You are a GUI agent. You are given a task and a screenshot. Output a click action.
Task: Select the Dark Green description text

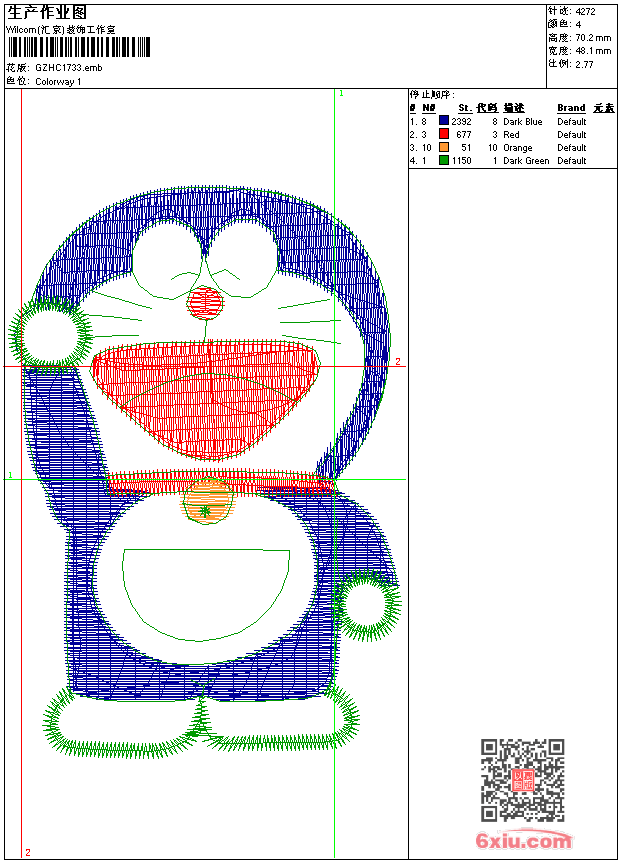point(526,161)
